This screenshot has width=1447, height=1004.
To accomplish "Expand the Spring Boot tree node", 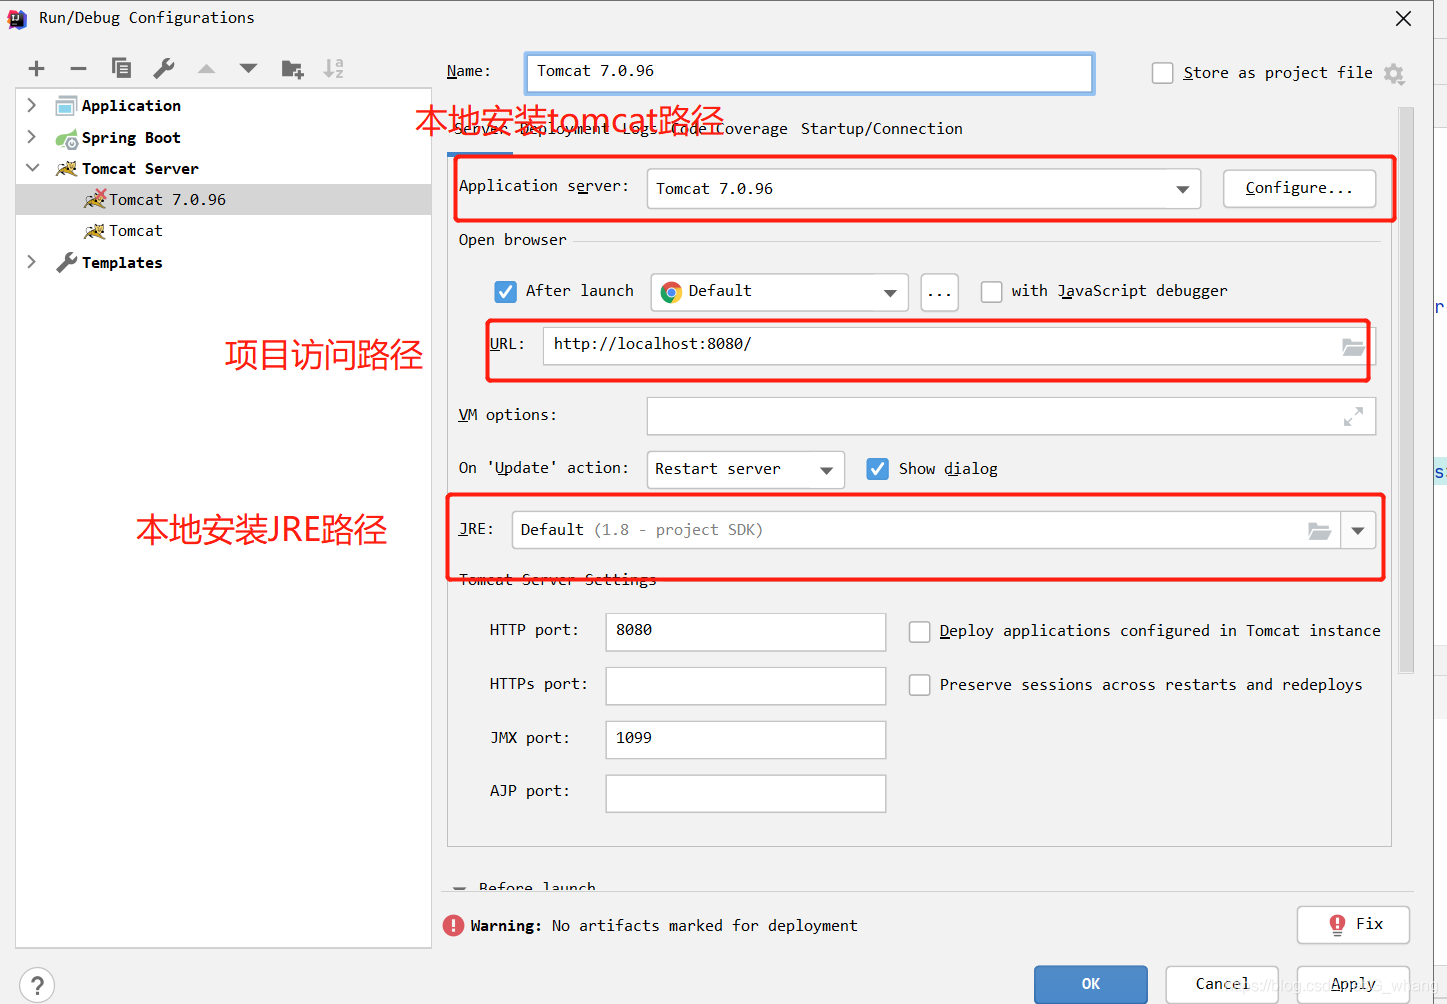I will coord(32,137).
